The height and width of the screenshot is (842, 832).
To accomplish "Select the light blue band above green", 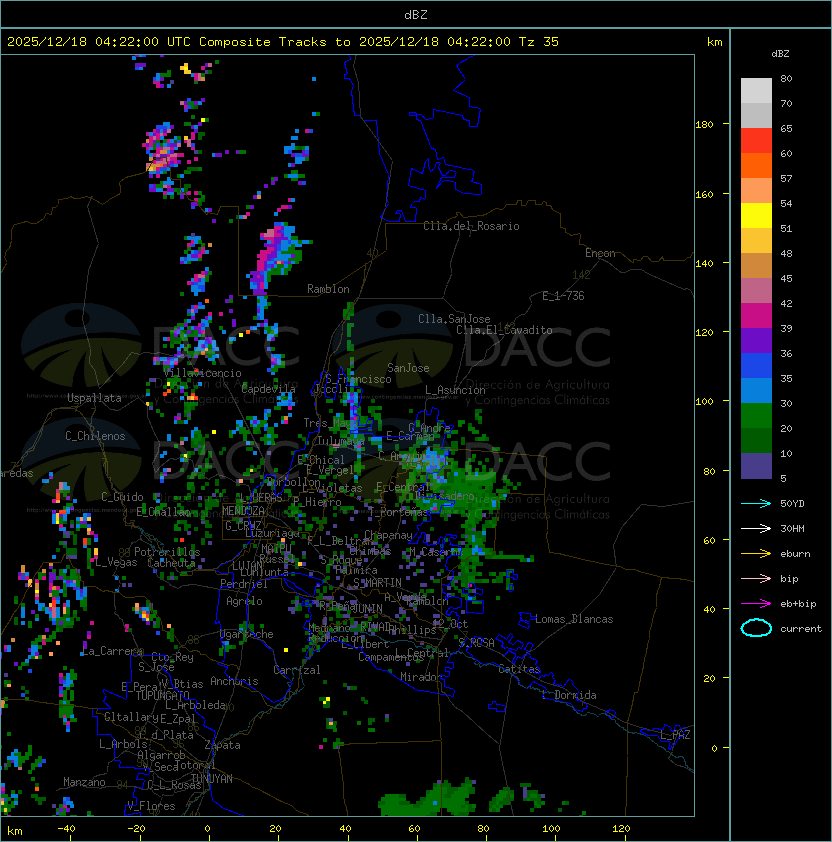I will coord(756,391).
